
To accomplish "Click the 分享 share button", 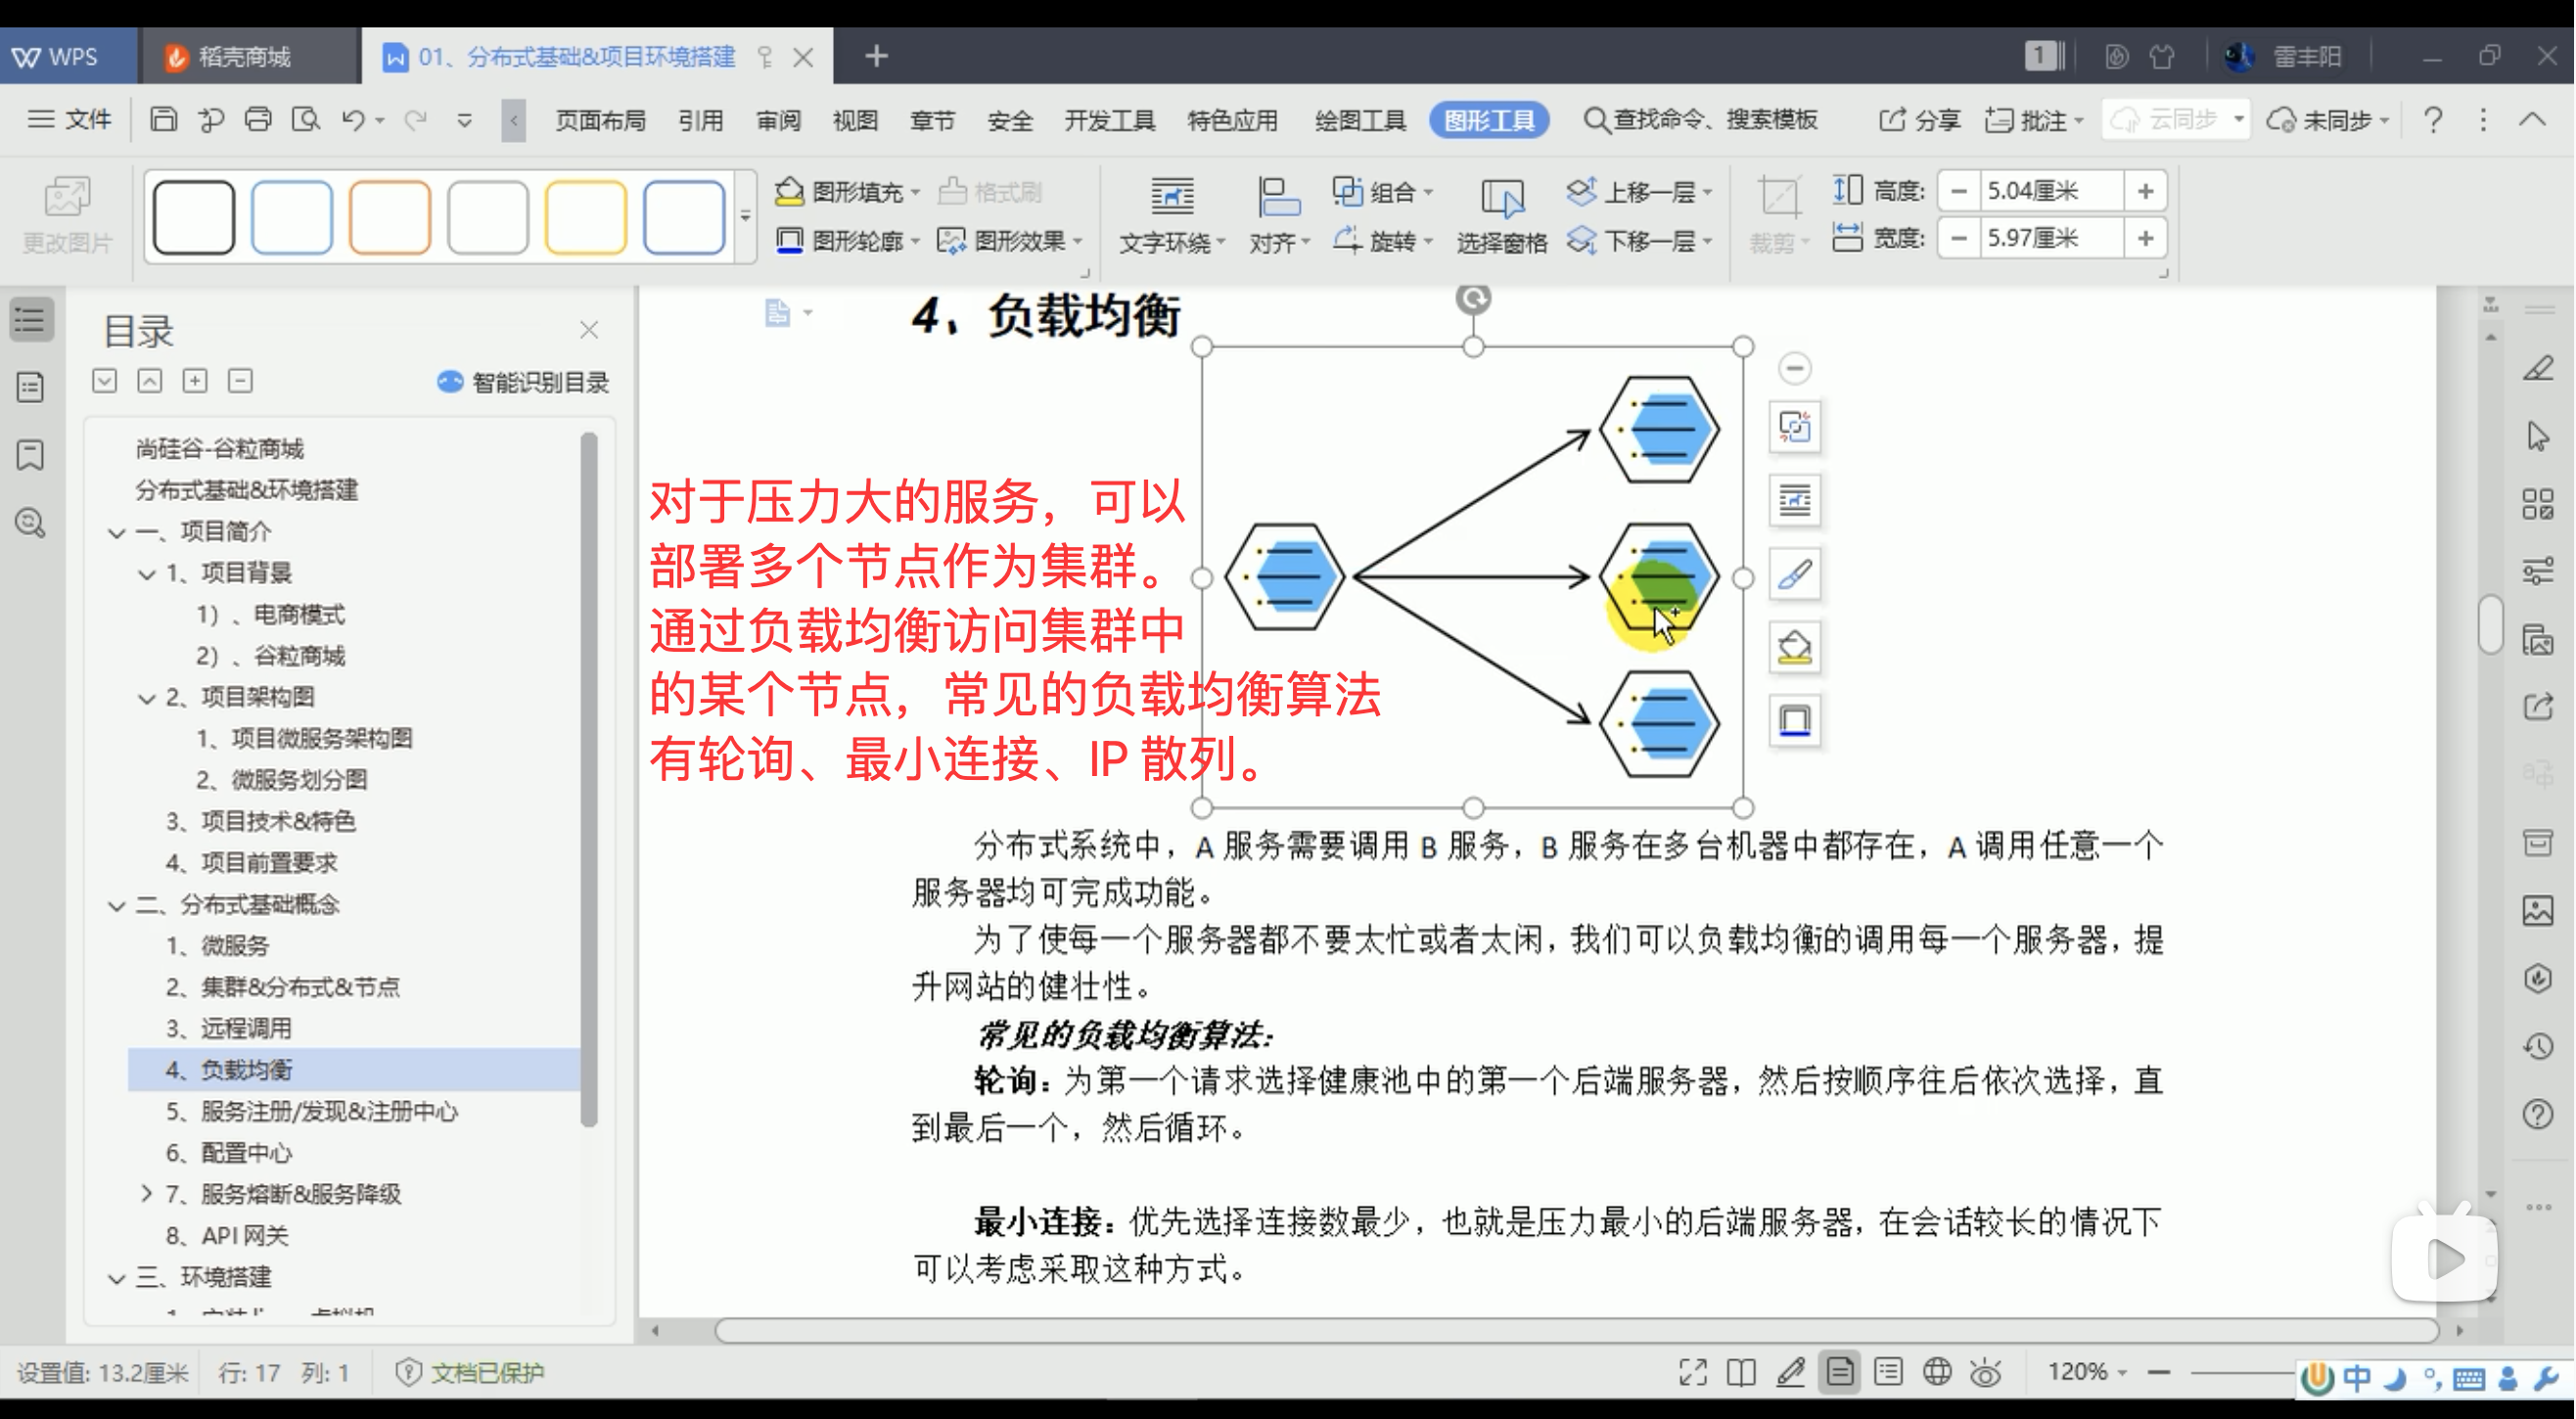I will coord(1920,120).
